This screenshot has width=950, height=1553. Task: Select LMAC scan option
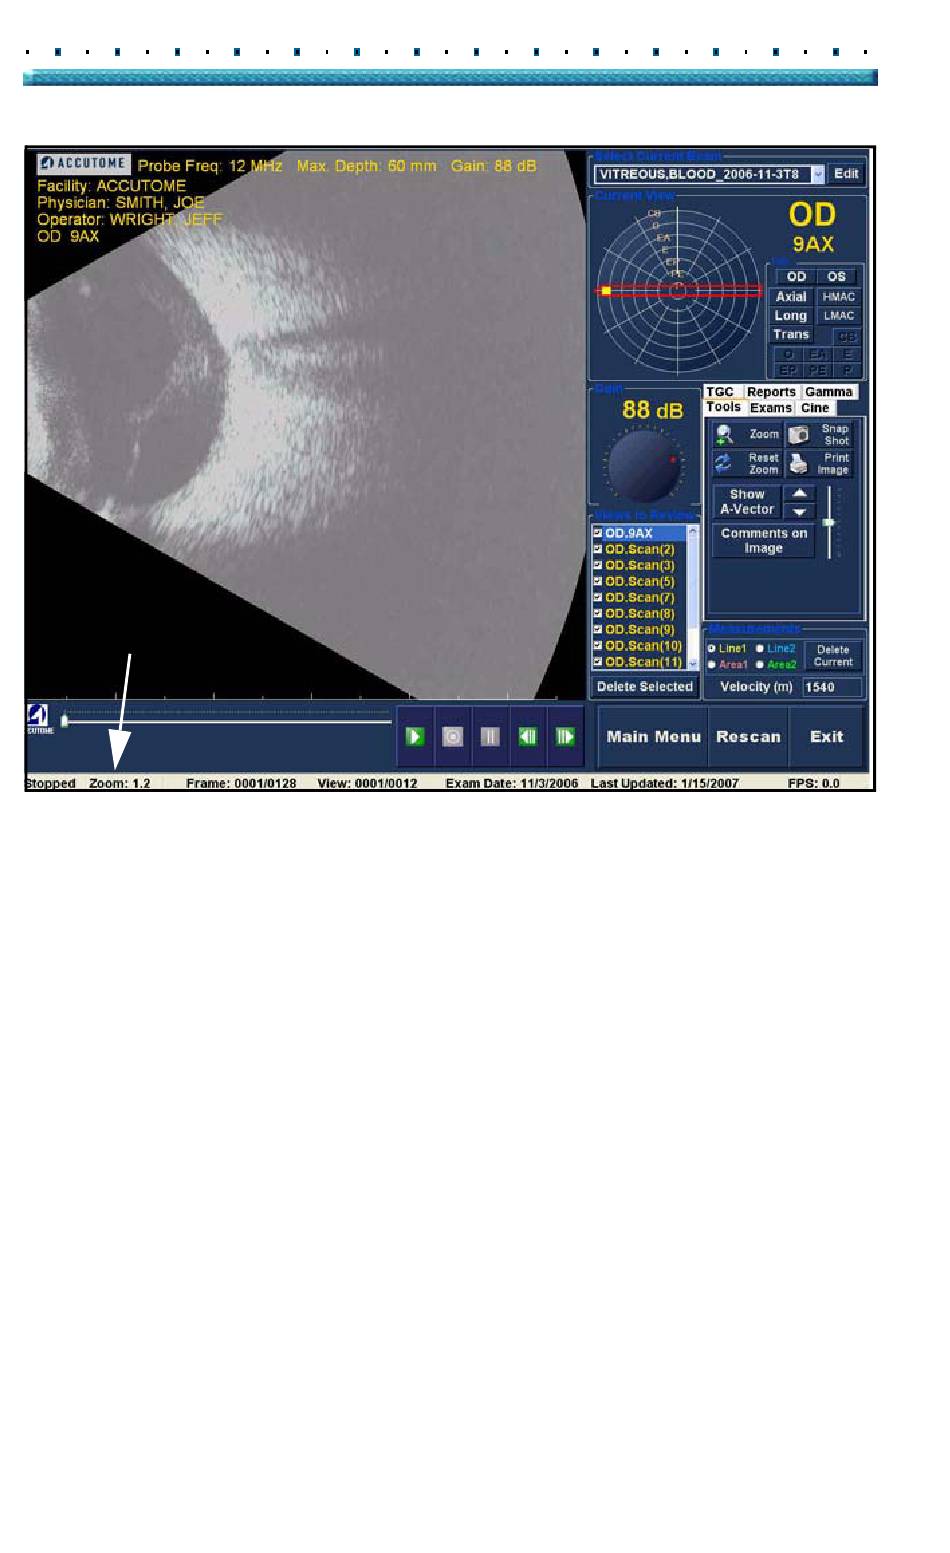point(839,316)
